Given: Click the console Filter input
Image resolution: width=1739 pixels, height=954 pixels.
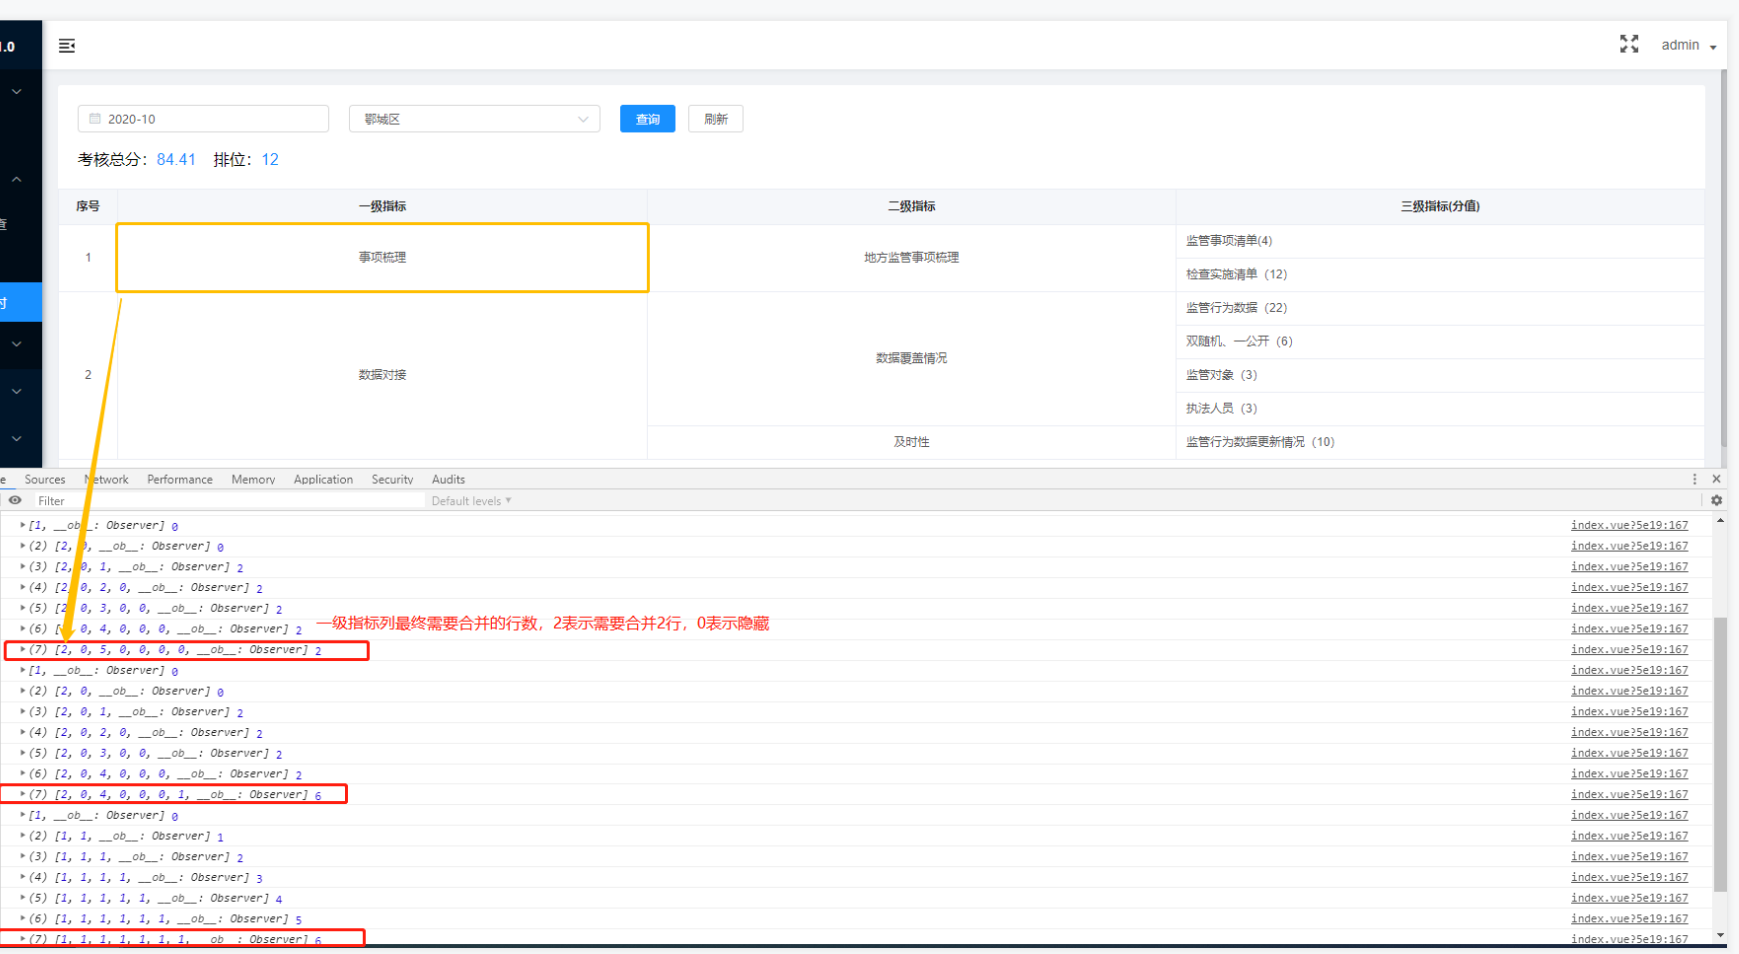Looking at the screenshot, I should [230, 501].
